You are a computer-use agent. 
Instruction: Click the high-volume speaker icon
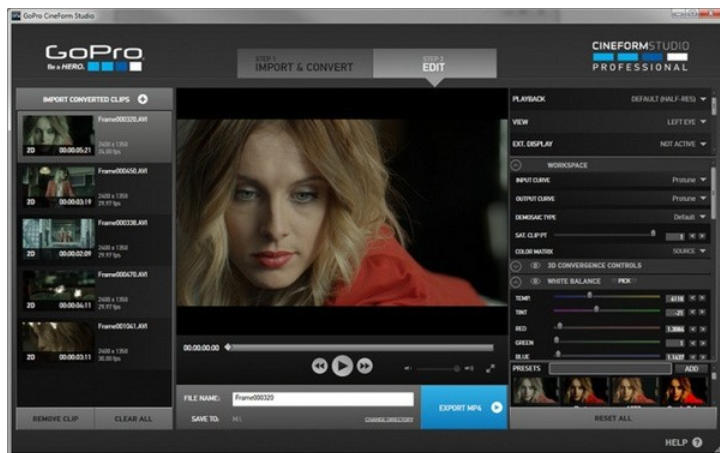[x=469, y=368]
